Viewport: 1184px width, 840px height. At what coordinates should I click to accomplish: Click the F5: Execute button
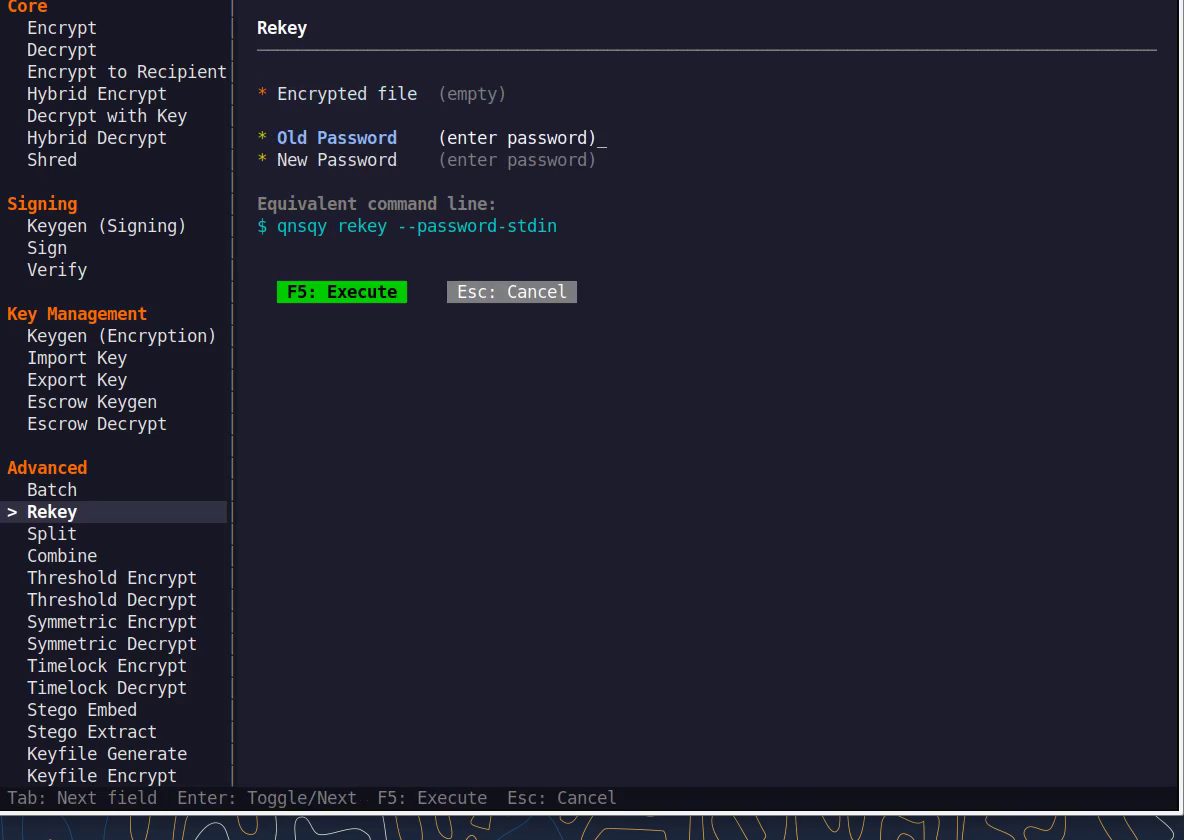point(342,292)
